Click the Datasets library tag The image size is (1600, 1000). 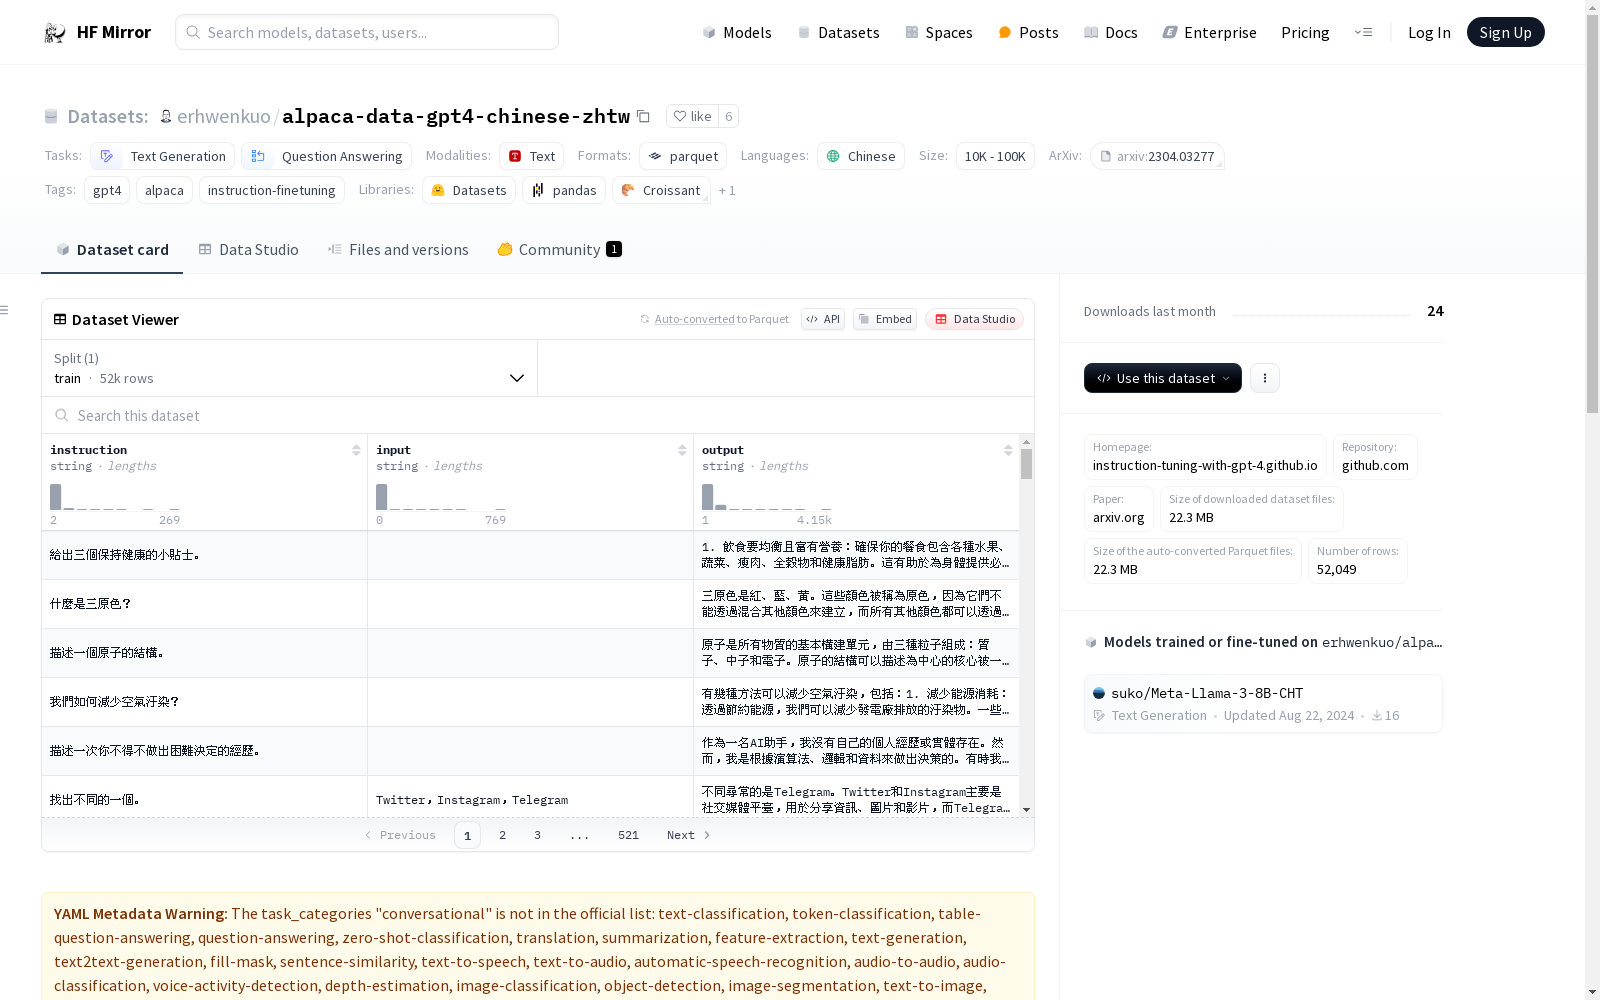coord(469,190)
